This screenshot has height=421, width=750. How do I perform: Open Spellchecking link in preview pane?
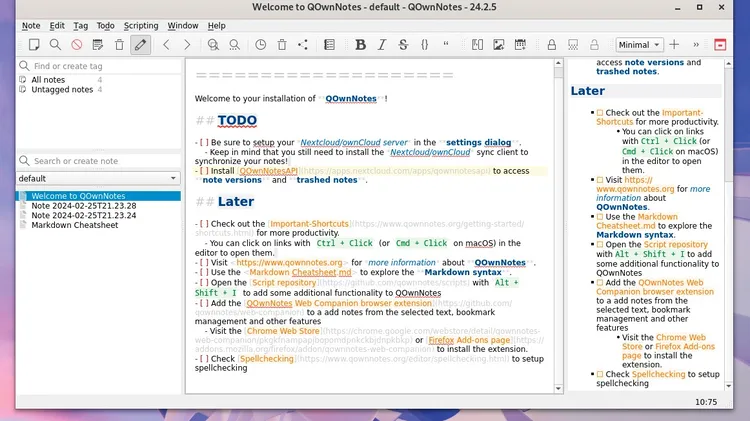tap(658, 374)
